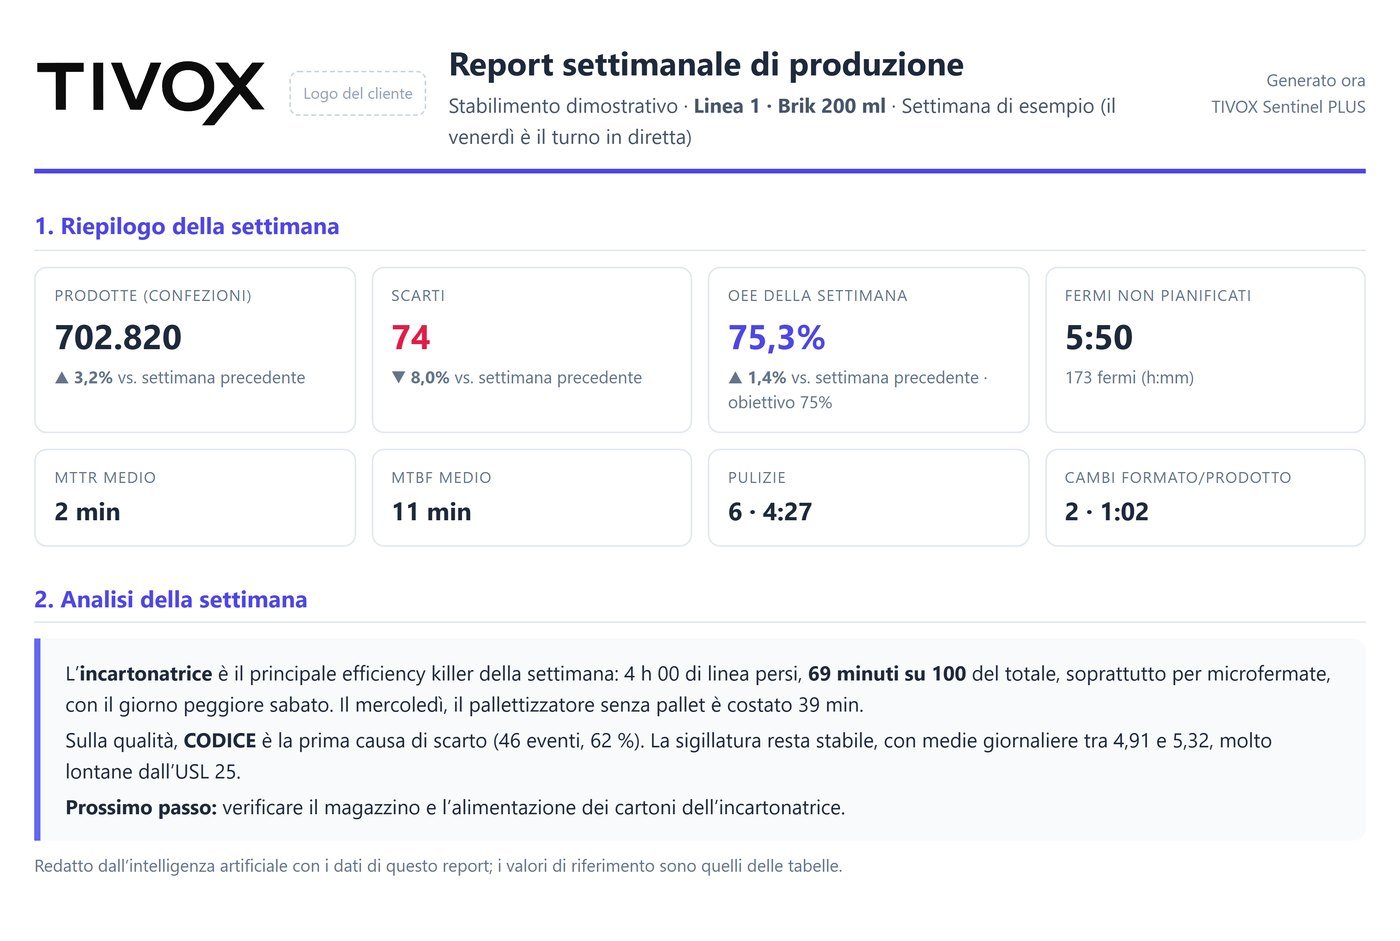Click the bold word 'CODICE' in the analysis
The height and width of the screenshot is (941, 1400).
click(220, 741)
